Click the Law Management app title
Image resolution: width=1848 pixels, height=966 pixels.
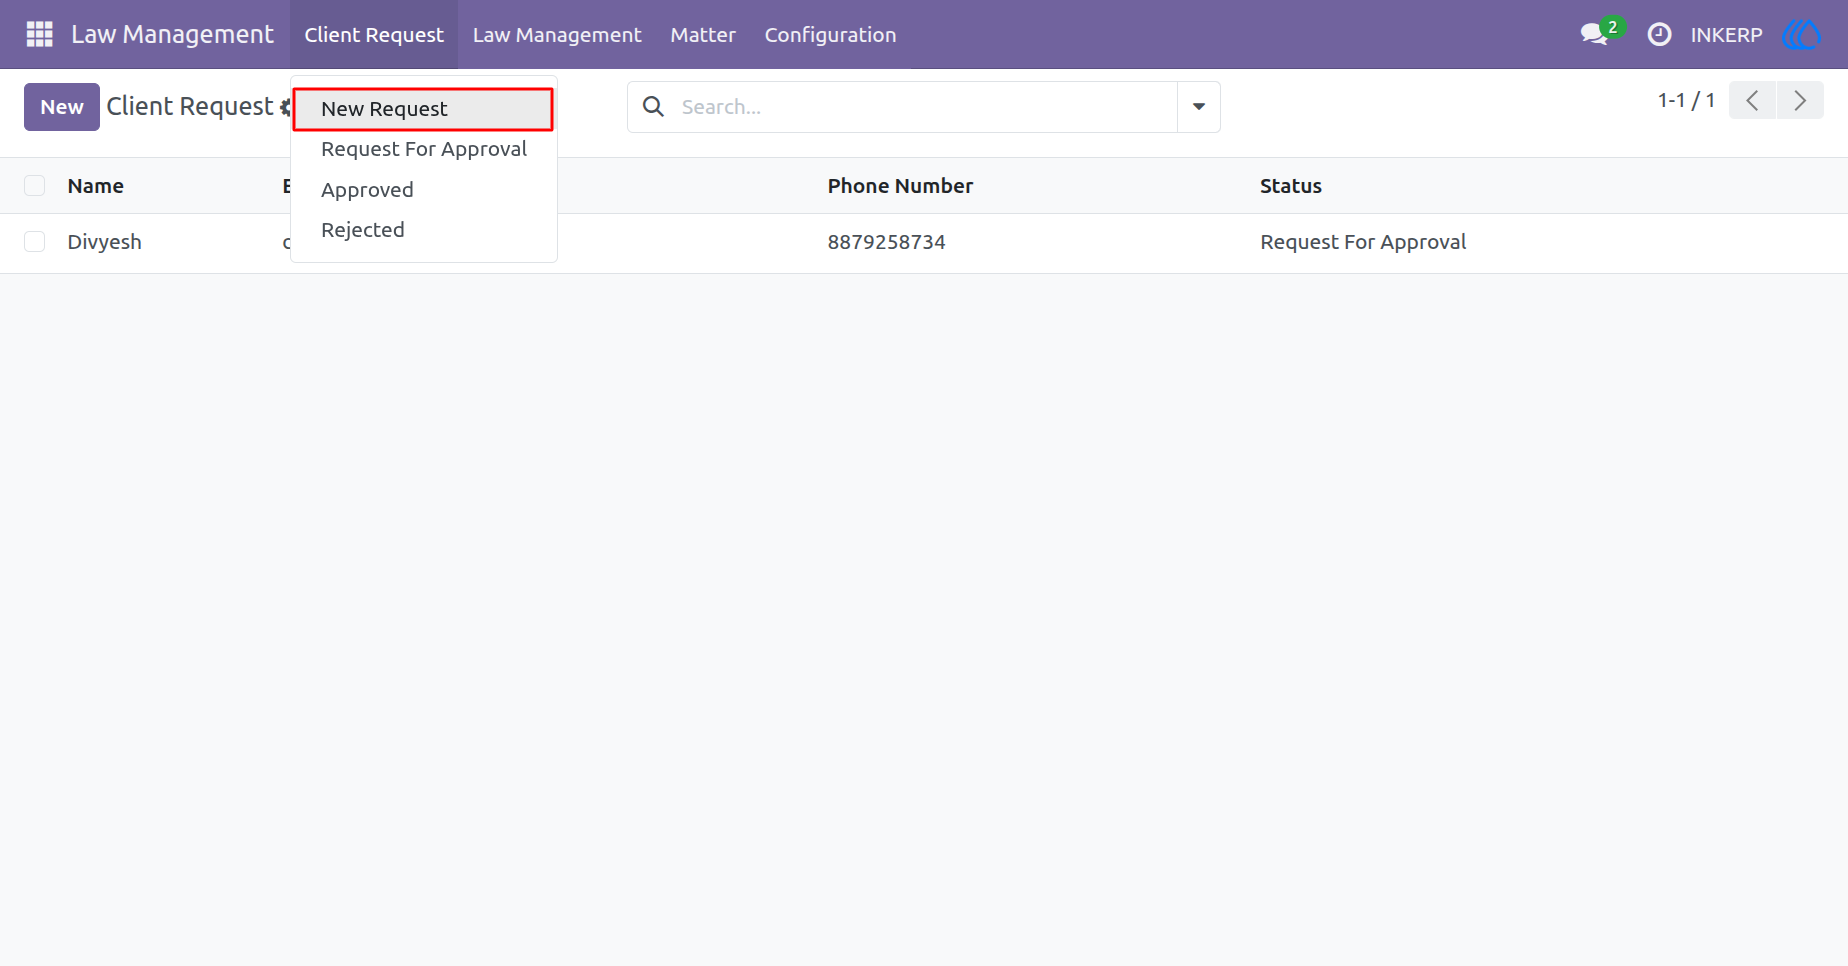[x=172, y=34]
